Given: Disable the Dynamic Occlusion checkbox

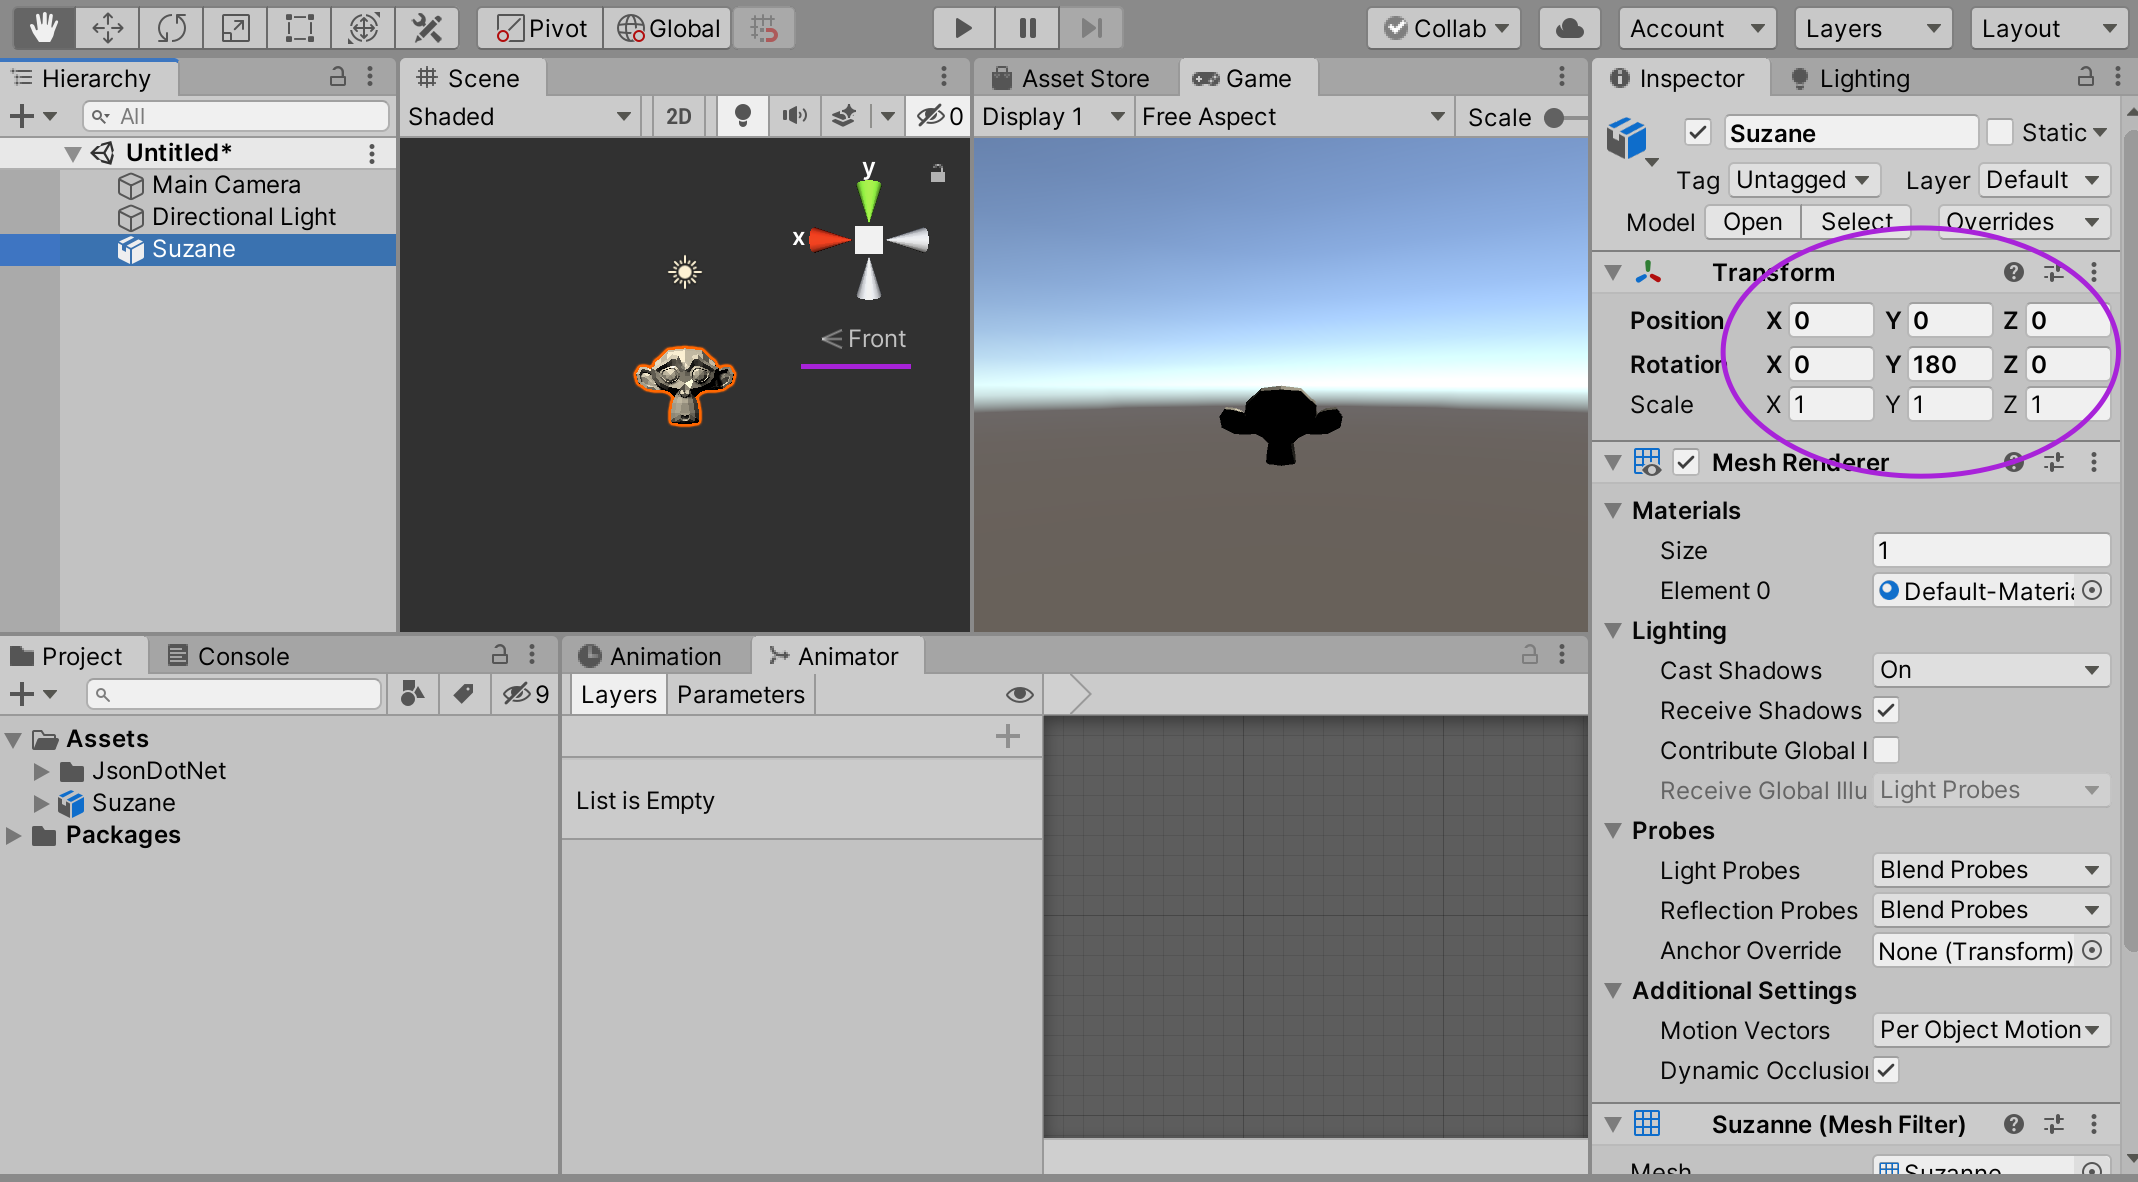Looking at the screenshot, I should (1887, 1070).
